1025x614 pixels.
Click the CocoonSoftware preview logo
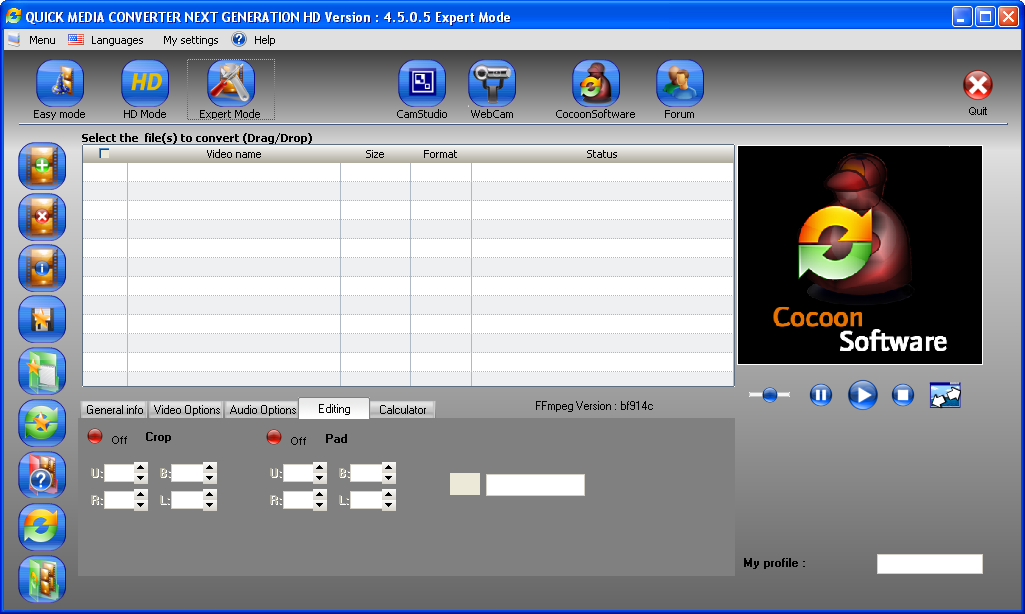click(x=860, y=255)
